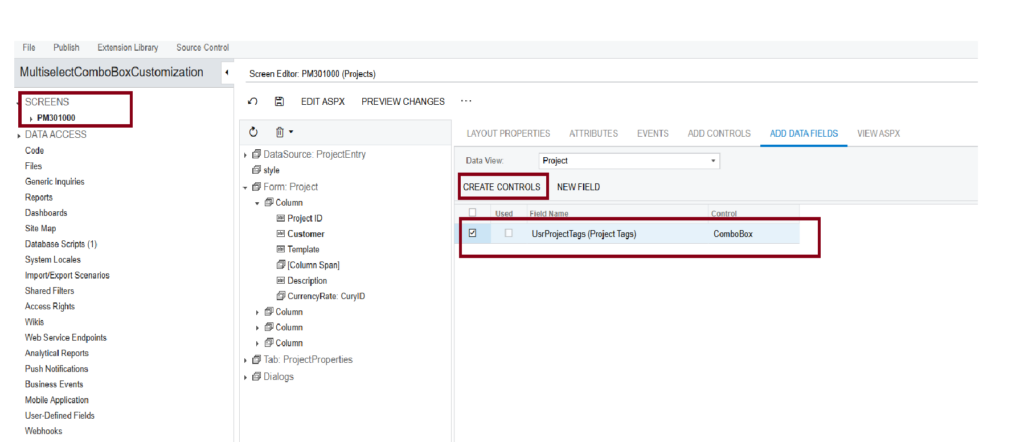Select the Project ID field icon
Screen dimensions: 1024x442
(x=281, y=218)
